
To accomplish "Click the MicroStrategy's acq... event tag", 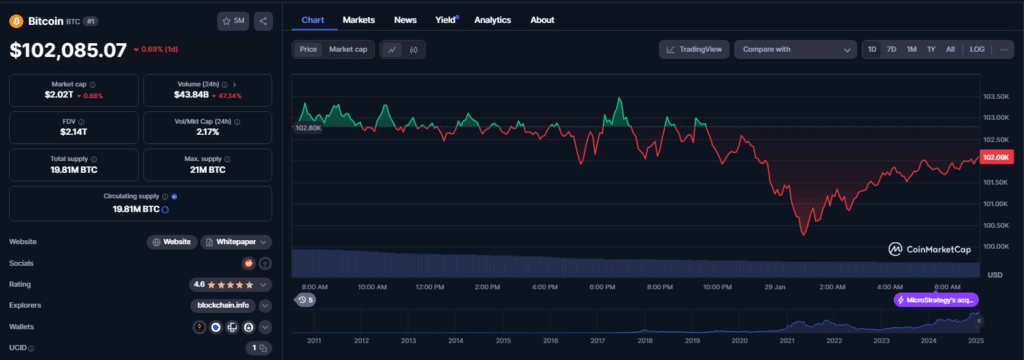I will pyautogui.click(x=936, y=301).
